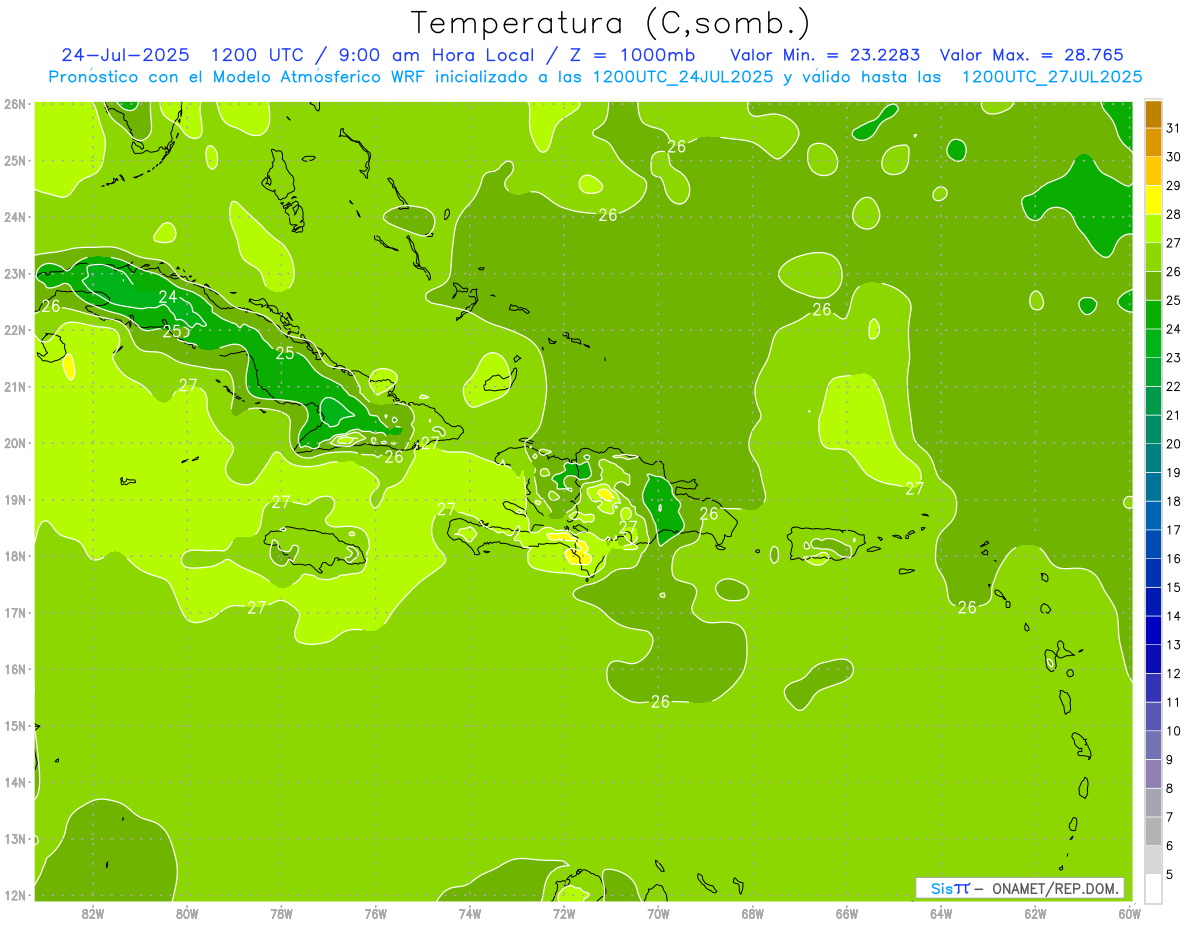Click the '26N' latitude label

click(15, 104)
